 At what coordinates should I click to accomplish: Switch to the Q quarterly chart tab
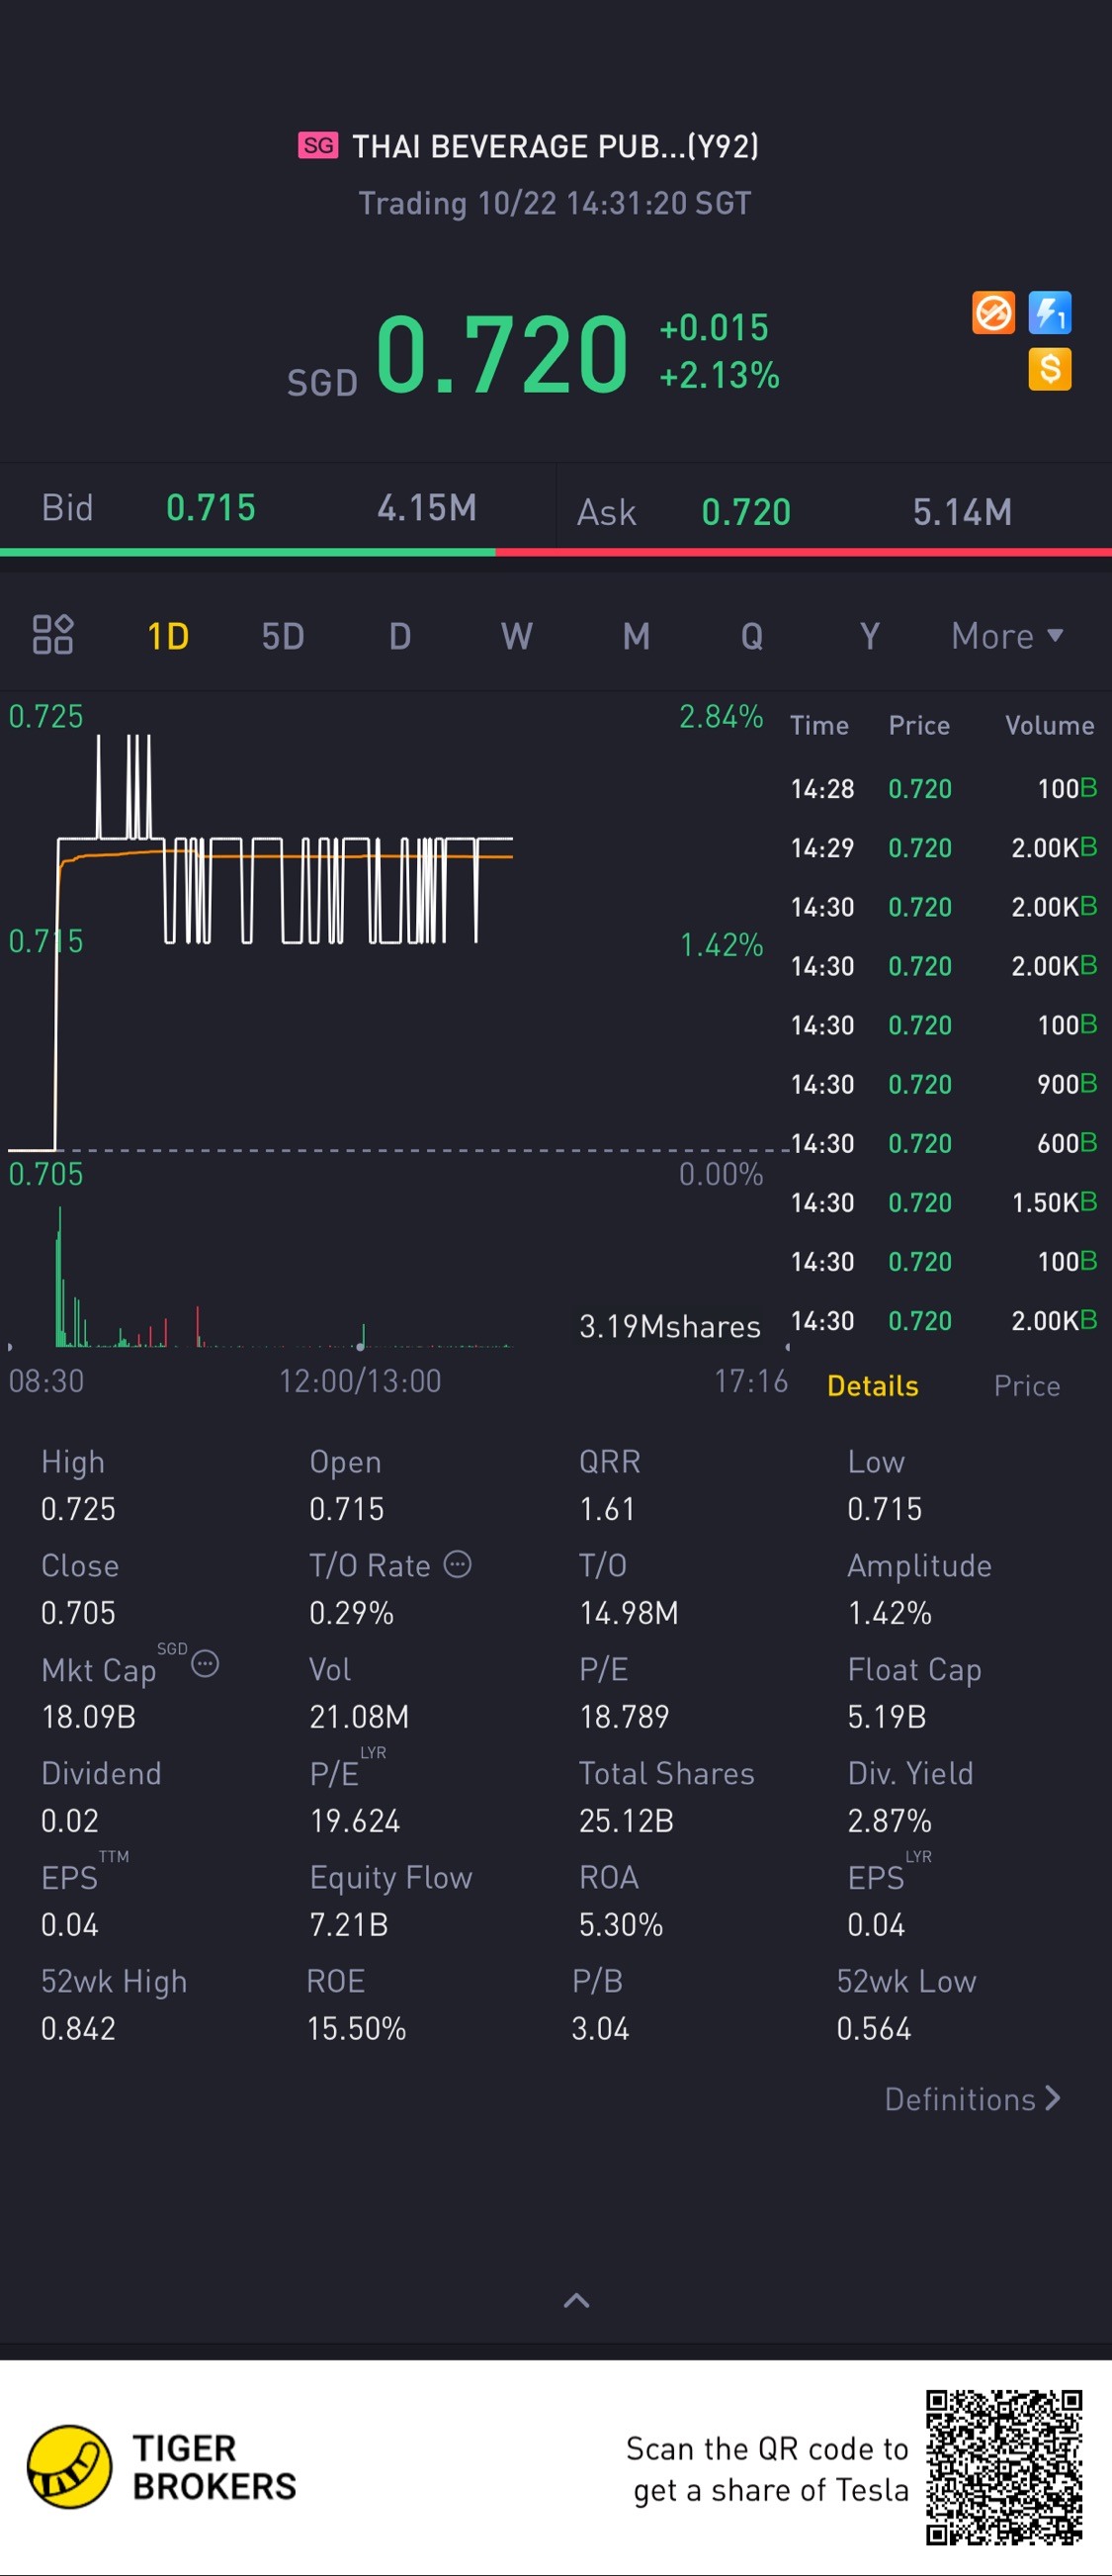(752, 636)
